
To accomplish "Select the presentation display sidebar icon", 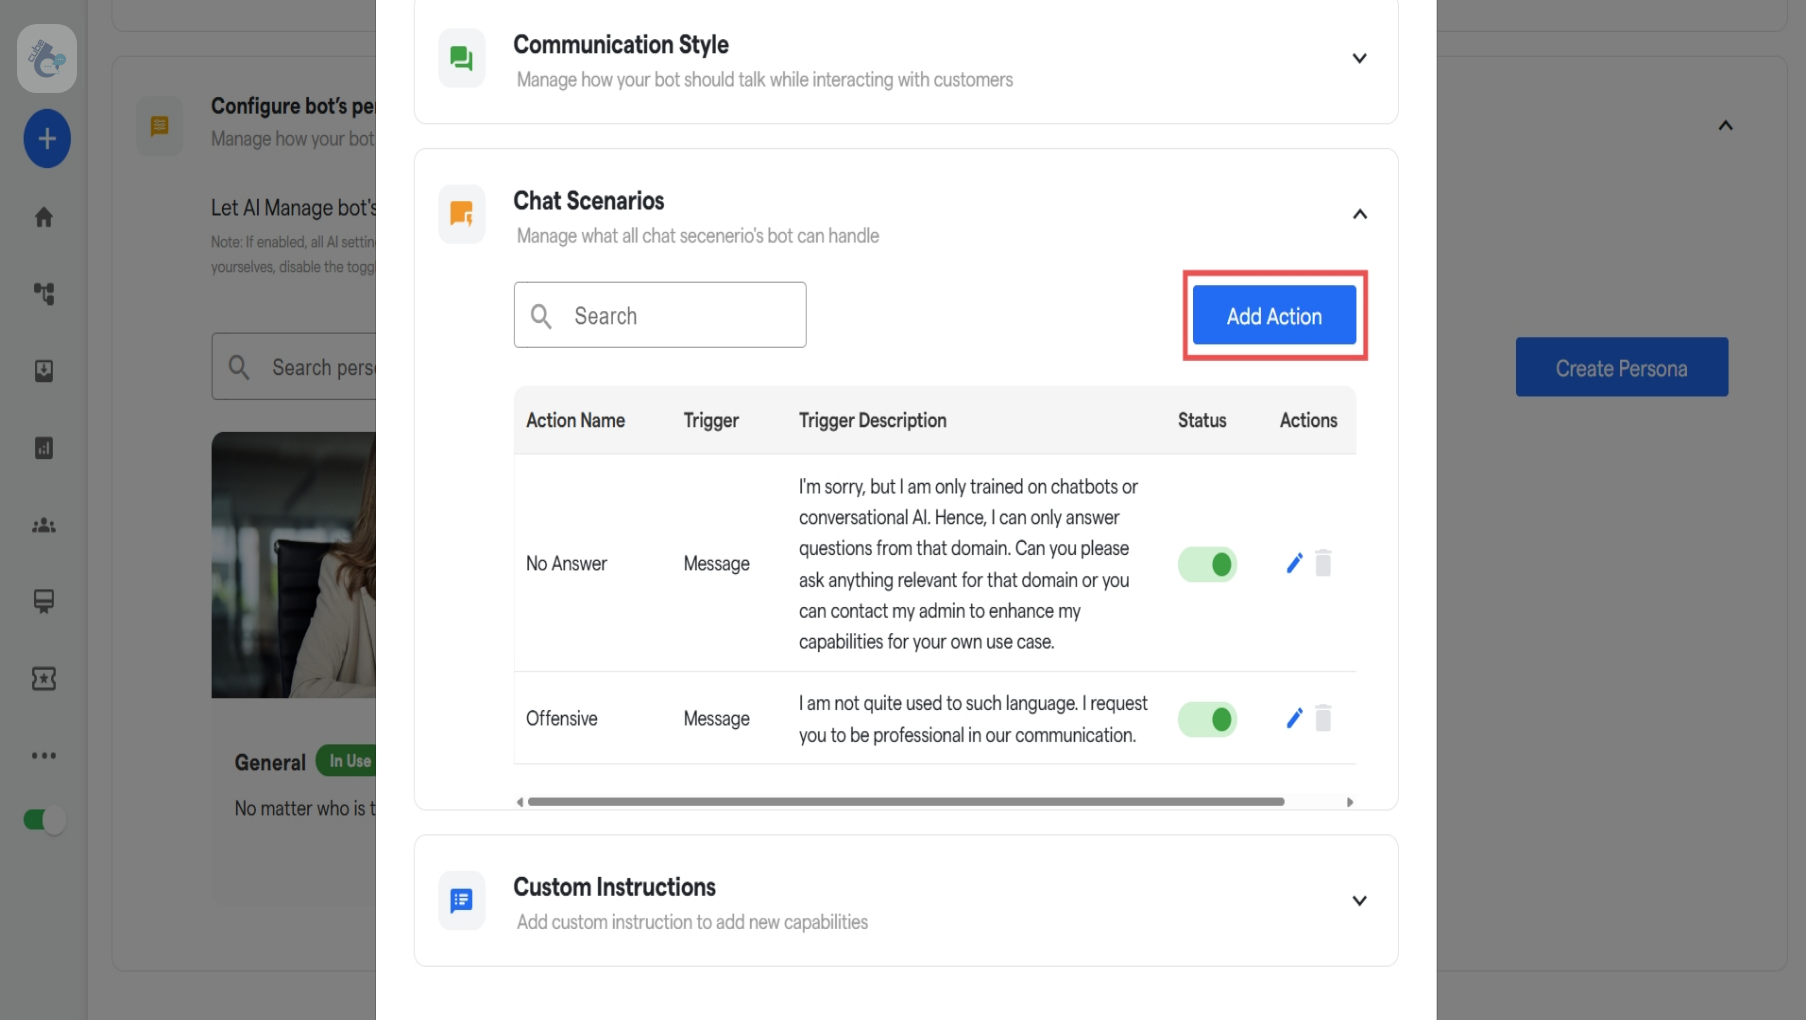I will 44,602.
